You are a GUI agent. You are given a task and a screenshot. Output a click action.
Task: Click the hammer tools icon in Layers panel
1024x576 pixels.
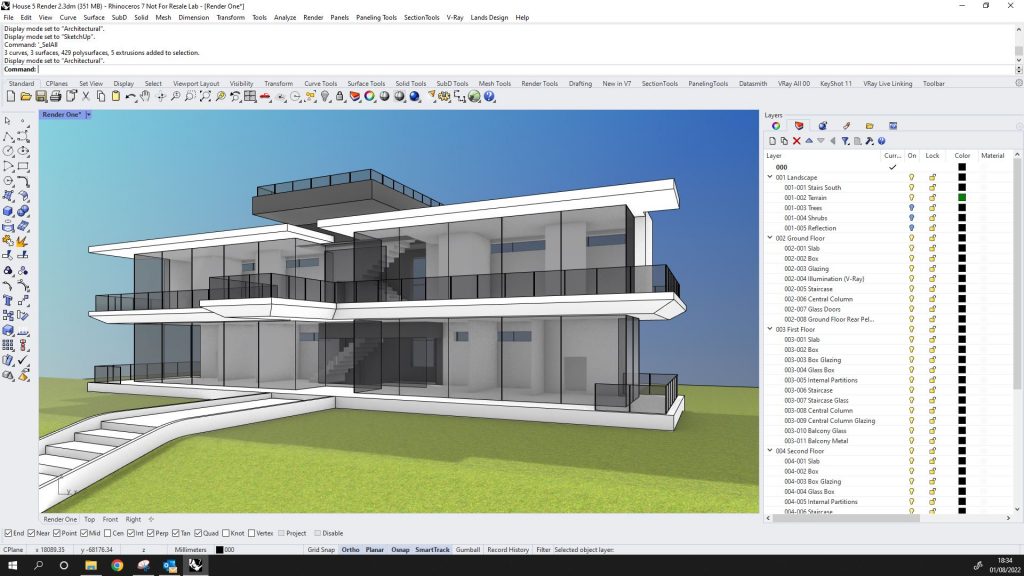pos(869,141)
